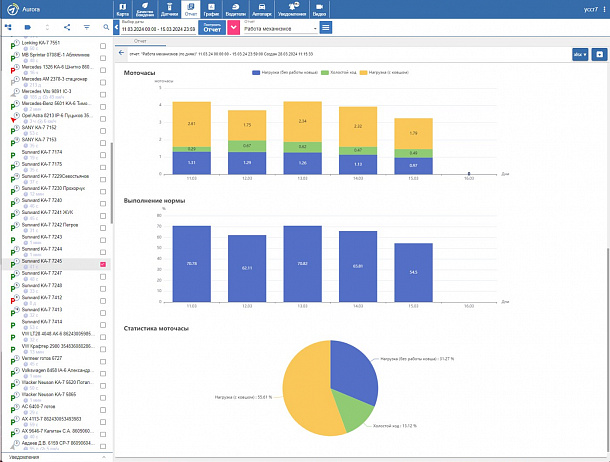Screen dimensions: 610x462
Task: Check the SANY КА-7 7153 checkbox
Action: [x=103, y=143]
